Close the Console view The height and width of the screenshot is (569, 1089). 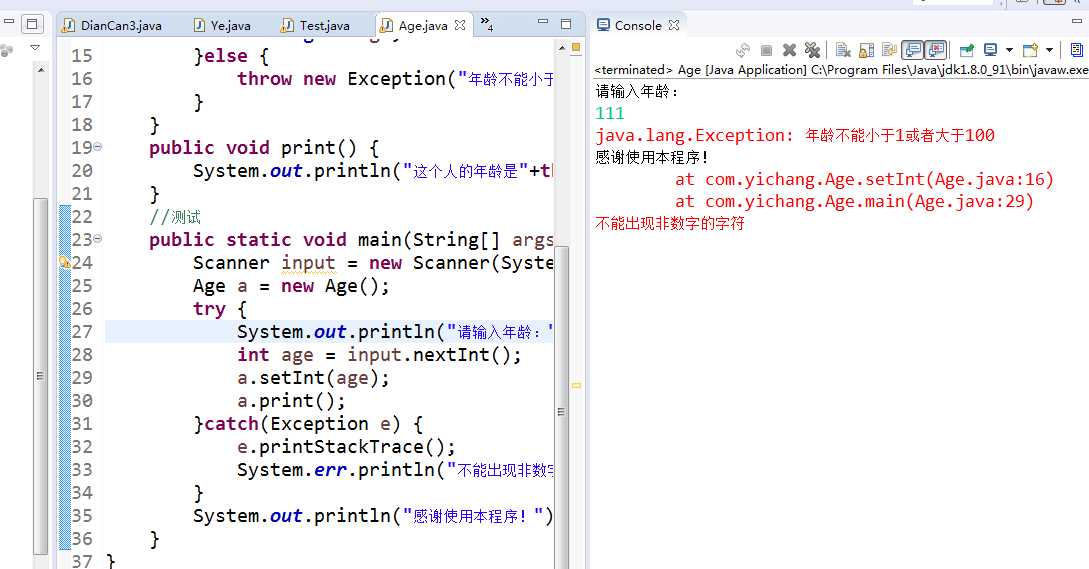point(674,25)
